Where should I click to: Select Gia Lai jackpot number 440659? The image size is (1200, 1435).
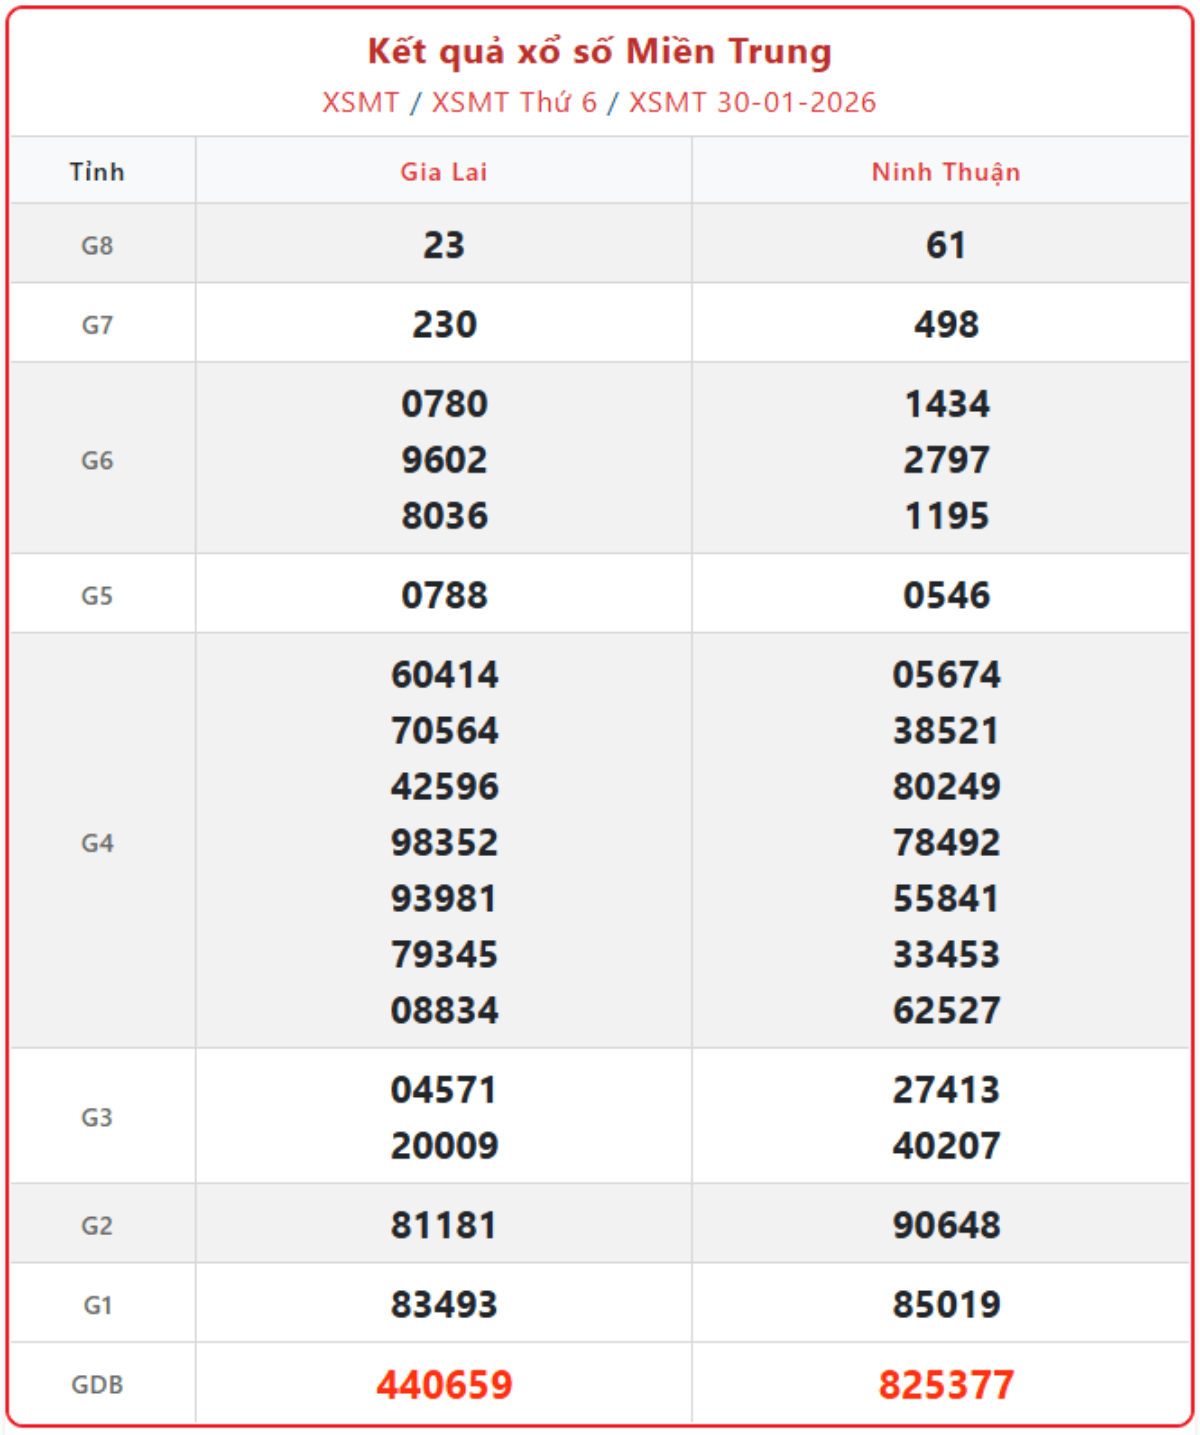[x=444, y=1385]
